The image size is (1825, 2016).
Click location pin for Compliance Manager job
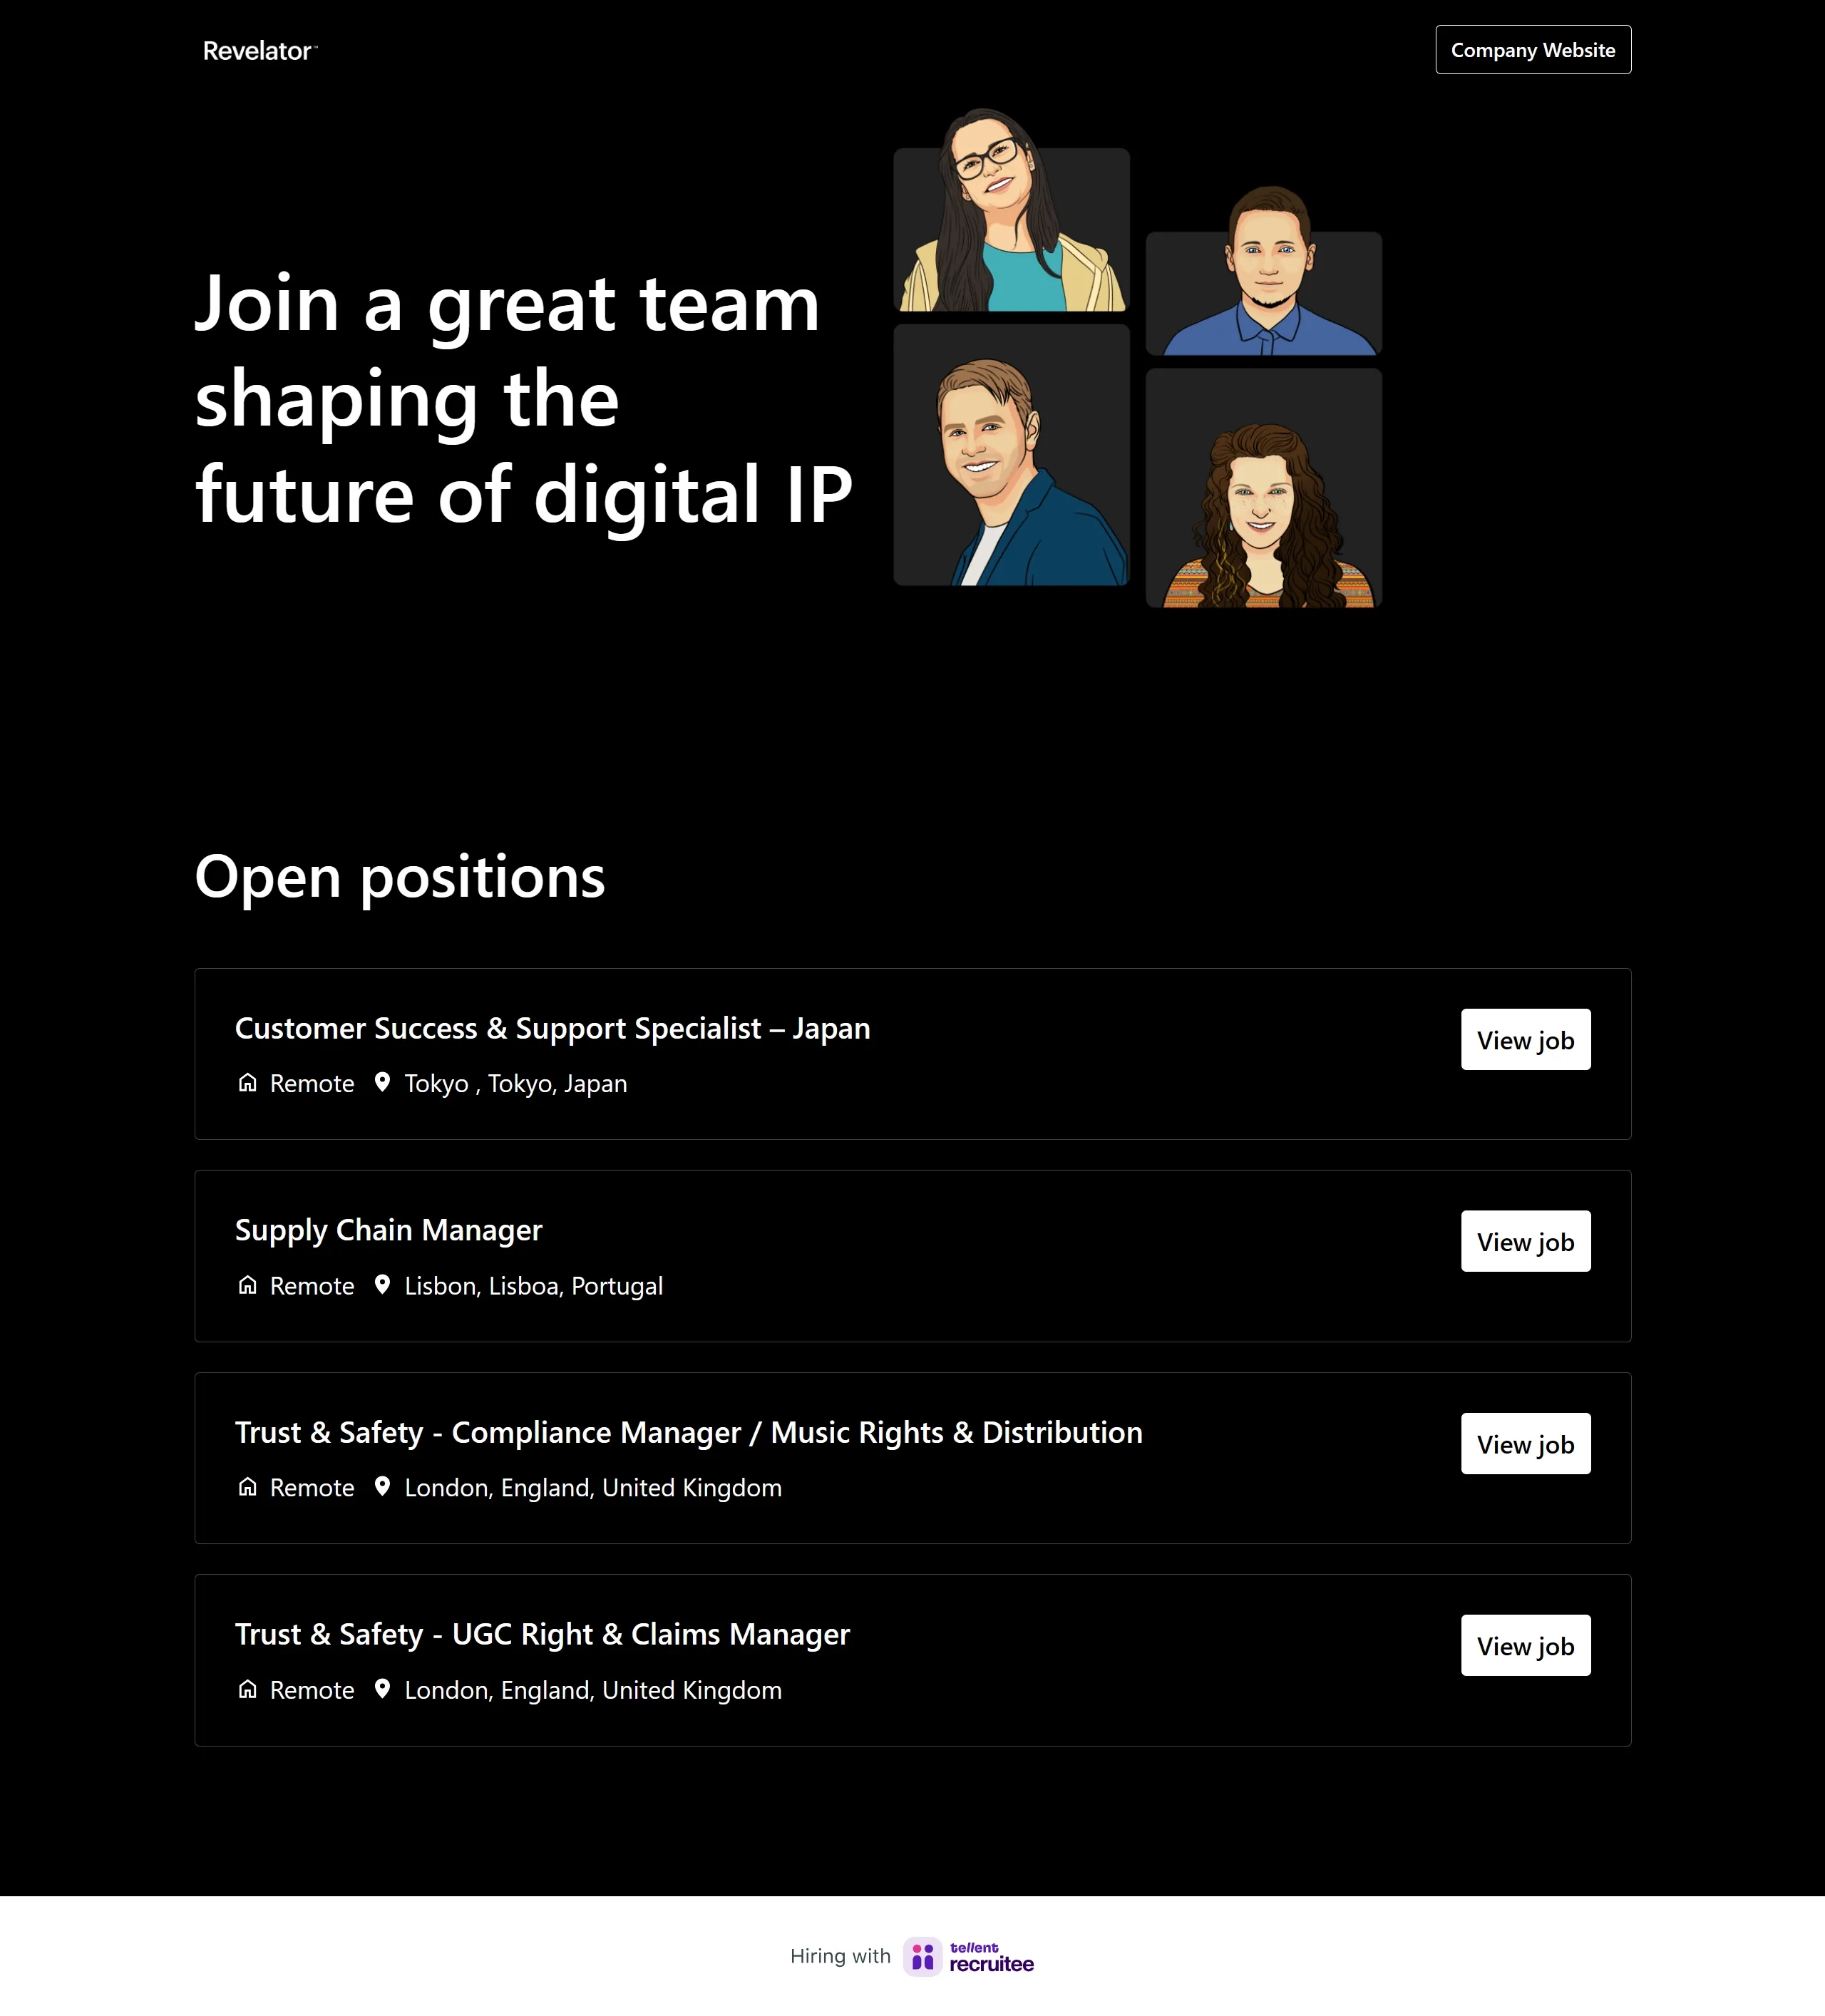tap(382, 1487)
